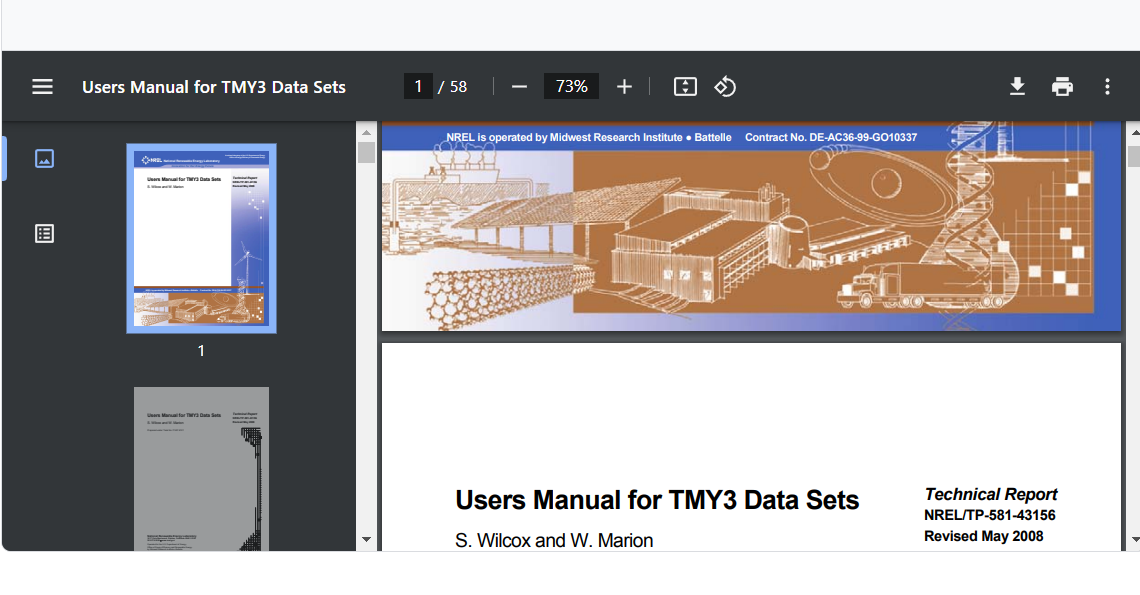
Task: Click the fit to page icon
Action: coord(685,87)
